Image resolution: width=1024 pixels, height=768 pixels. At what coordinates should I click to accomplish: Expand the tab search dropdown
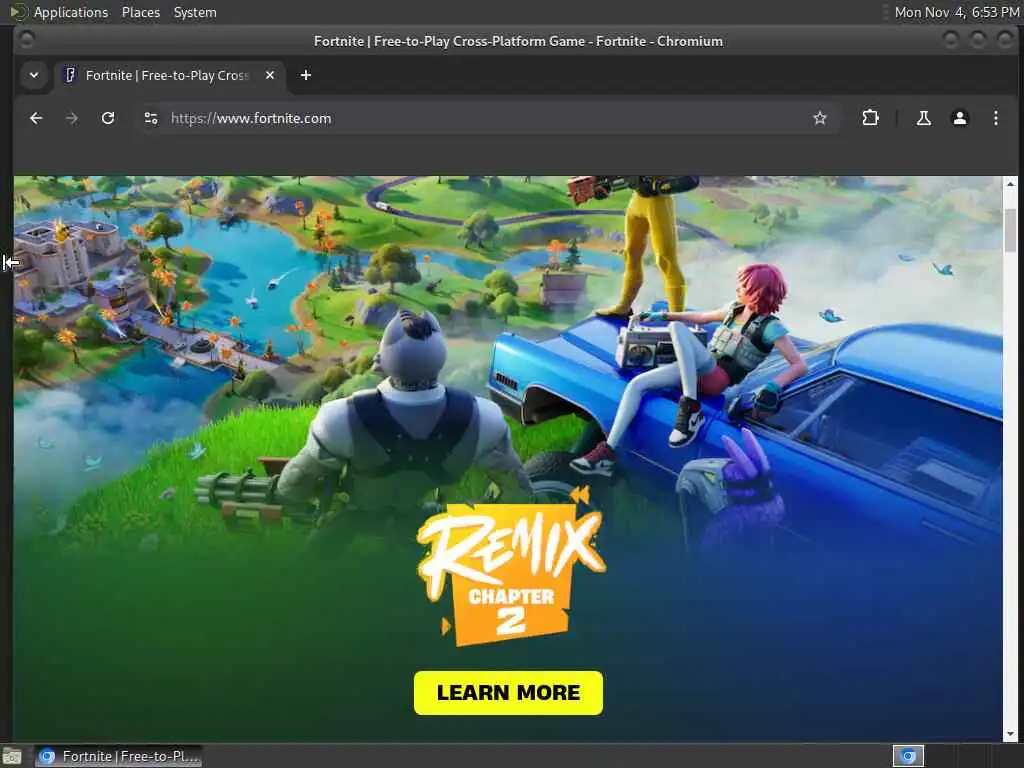[34, 75]
